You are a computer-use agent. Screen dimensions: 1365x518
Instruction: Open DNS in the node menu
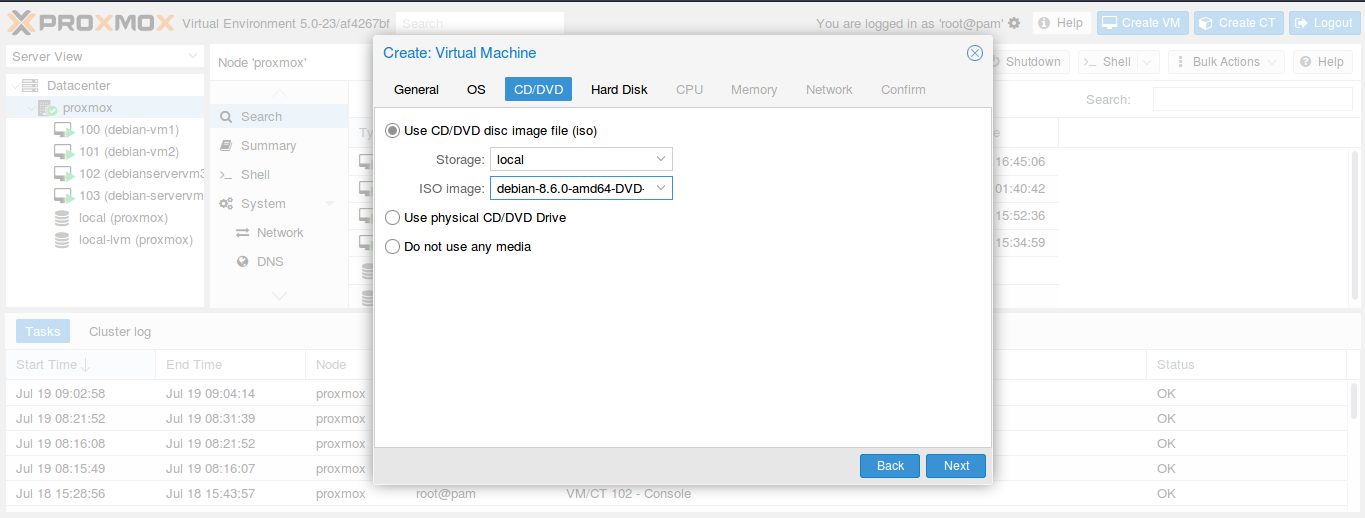point(279,262)
